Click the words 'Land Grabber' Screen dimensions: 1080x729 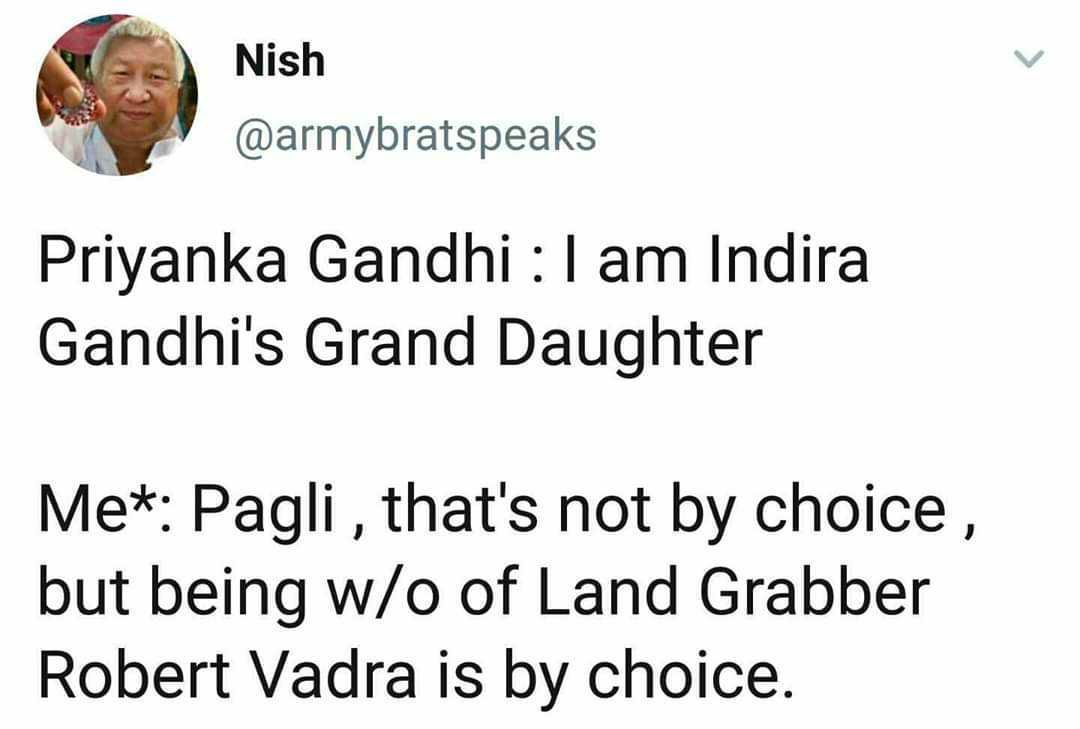[733, 593]
